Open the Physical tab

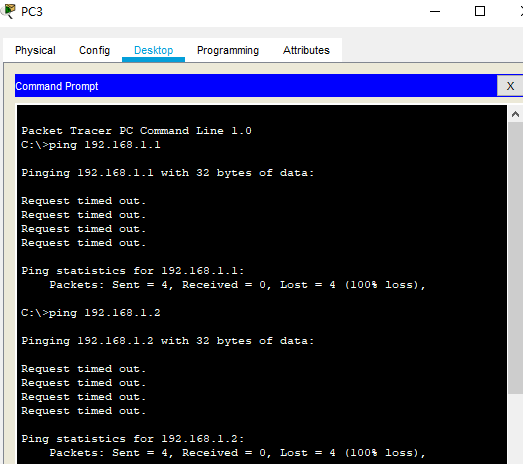[35, 50]
